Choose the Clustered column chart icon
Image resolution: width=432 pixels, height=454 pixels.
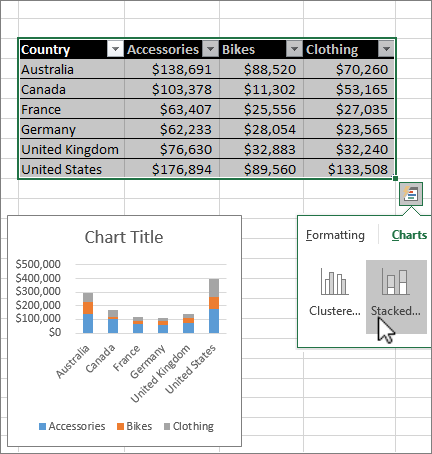coord(335,282)
